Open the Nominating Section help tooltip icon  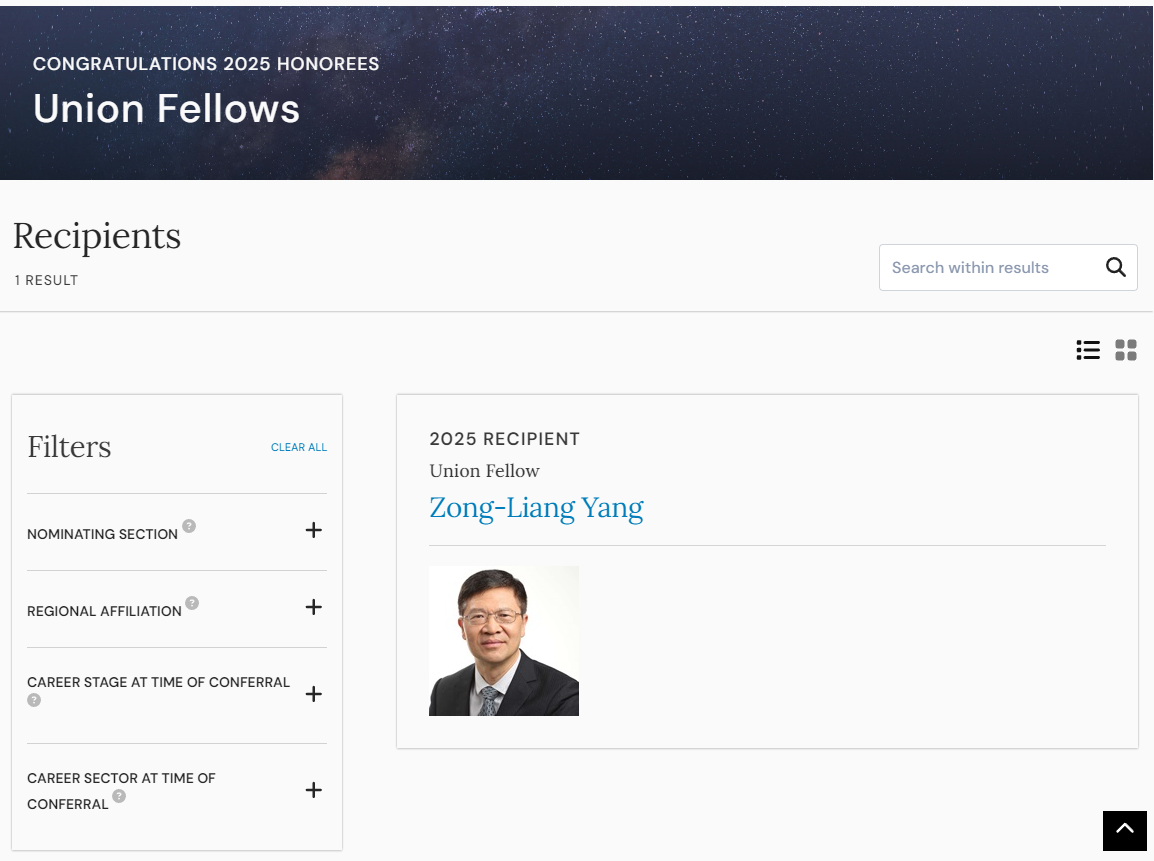coord(189,526)
